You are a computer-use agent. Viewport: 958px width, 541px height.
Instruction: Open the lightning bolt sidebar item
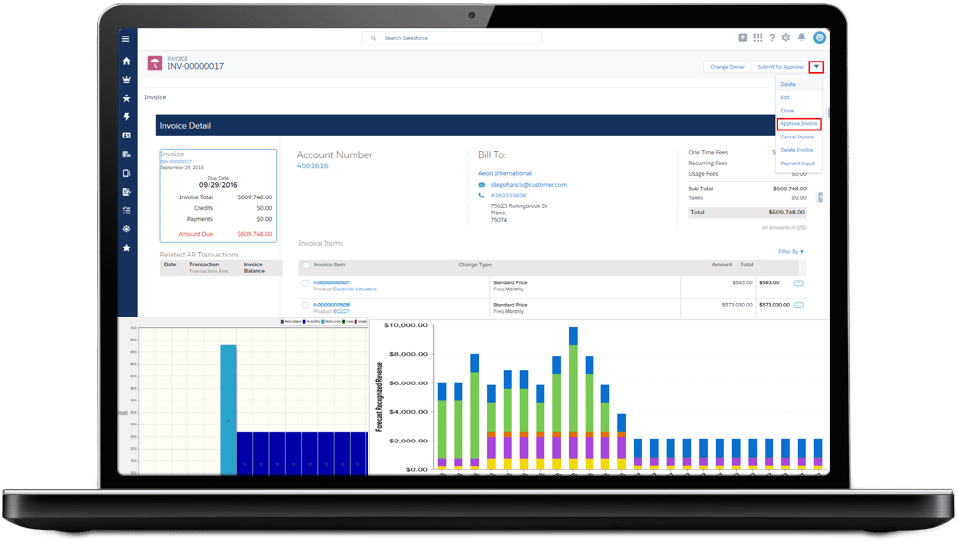click(126, 117)
